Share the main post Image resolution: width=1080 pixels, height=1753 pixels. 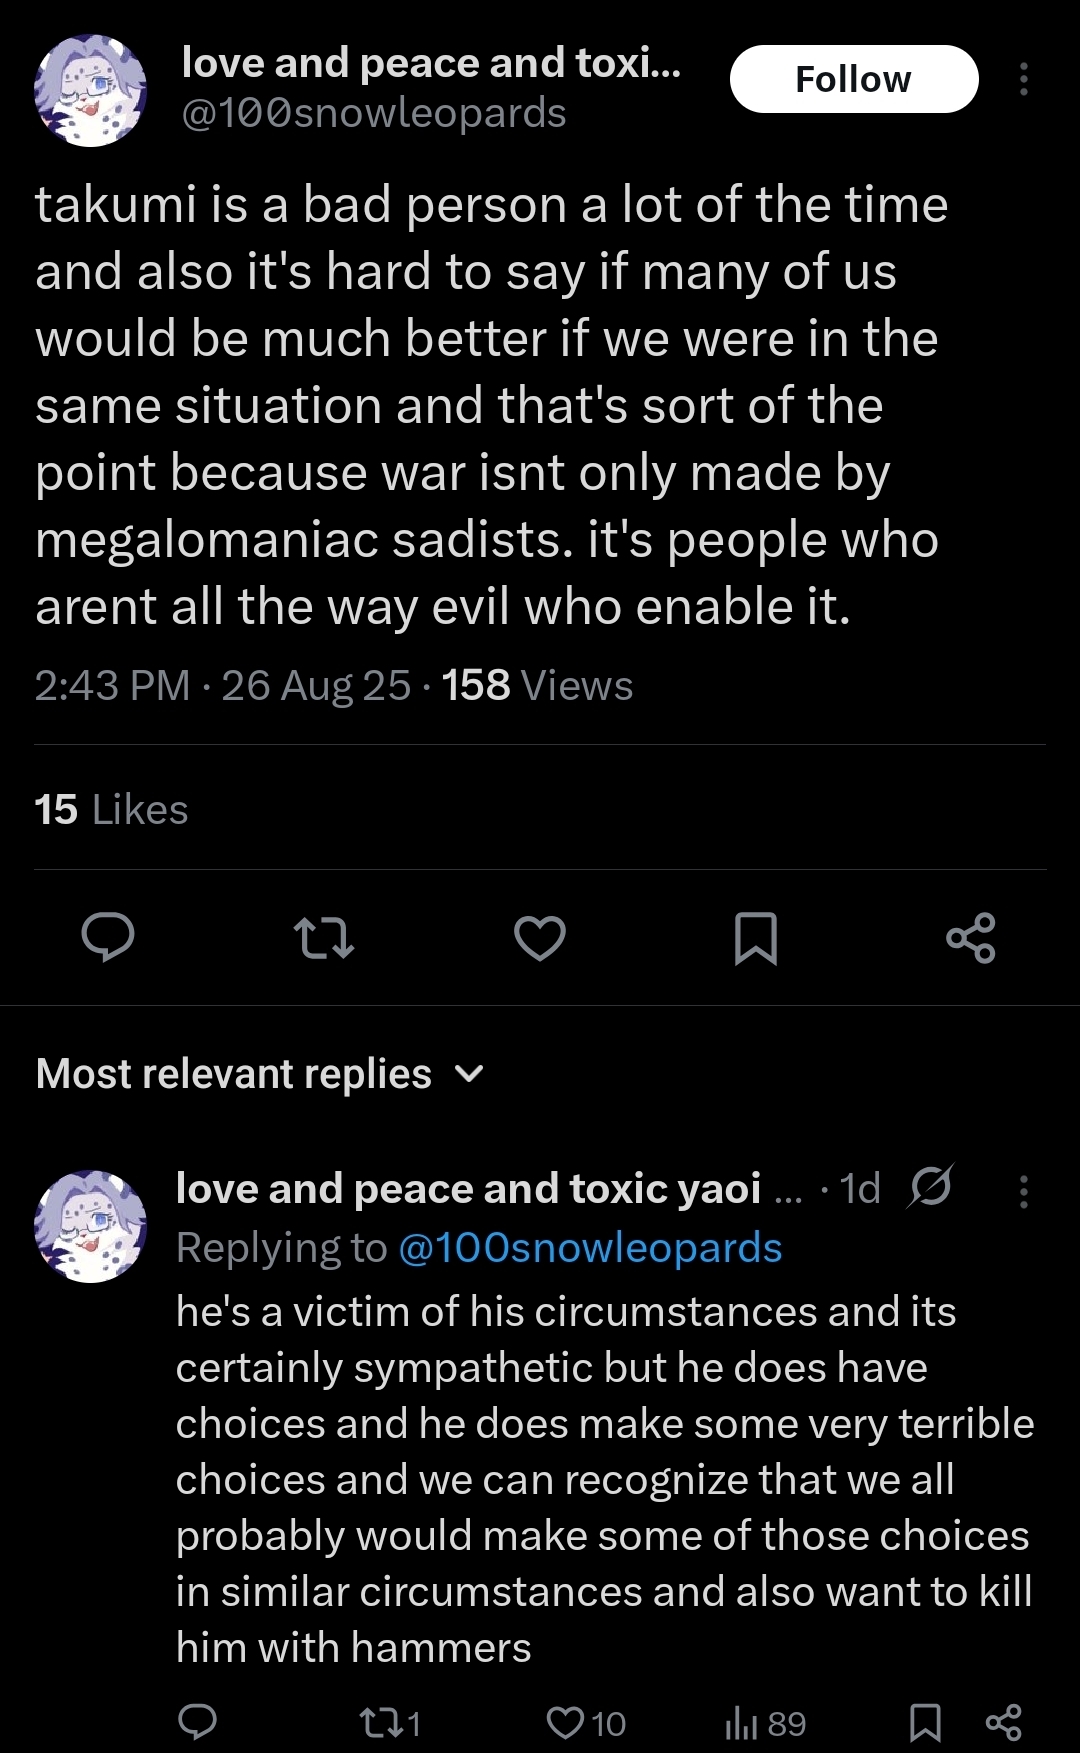click(970, 937)
